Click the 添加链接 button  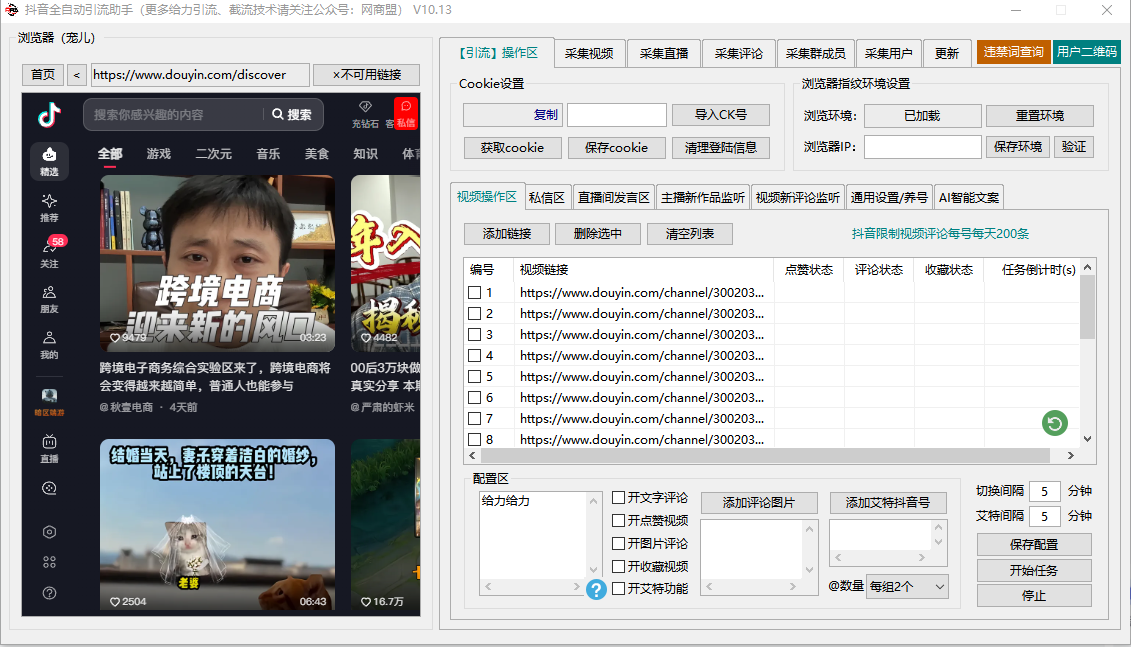click(507, 234)
